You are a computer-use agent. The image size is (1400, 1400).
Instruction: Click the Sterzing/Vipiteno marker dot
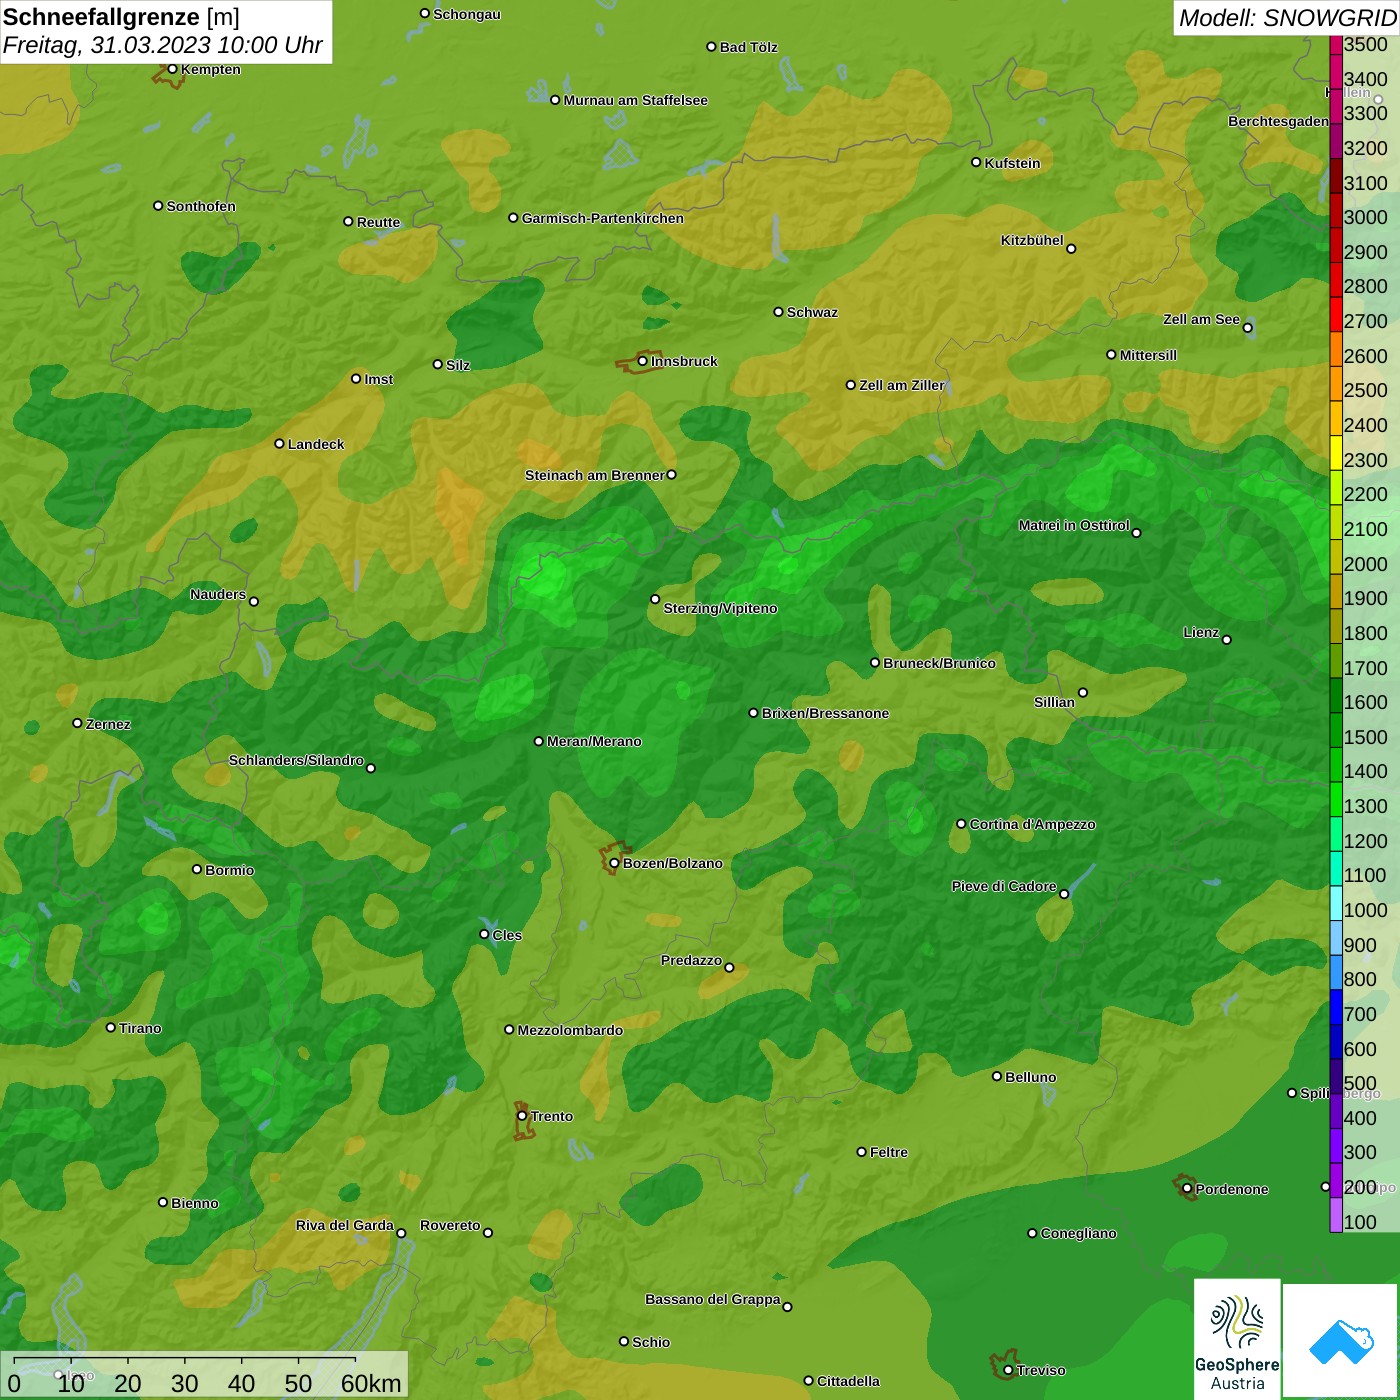[x=655, y=599]
